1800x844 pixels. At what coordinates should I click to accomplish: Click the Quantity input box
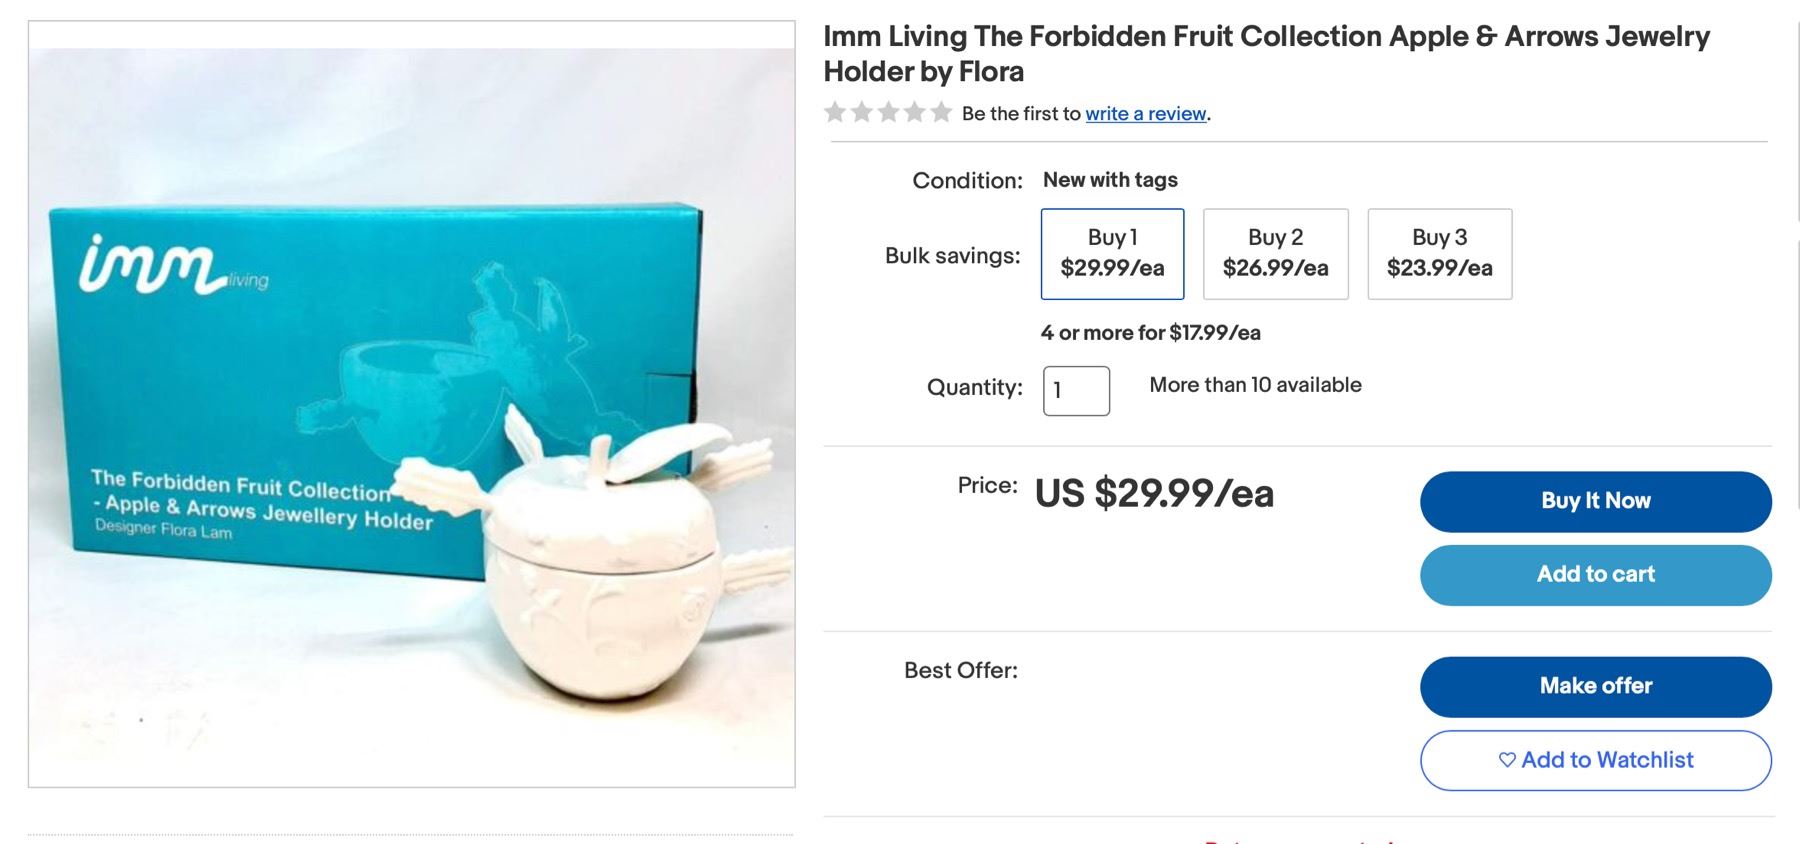point(1076,390)
